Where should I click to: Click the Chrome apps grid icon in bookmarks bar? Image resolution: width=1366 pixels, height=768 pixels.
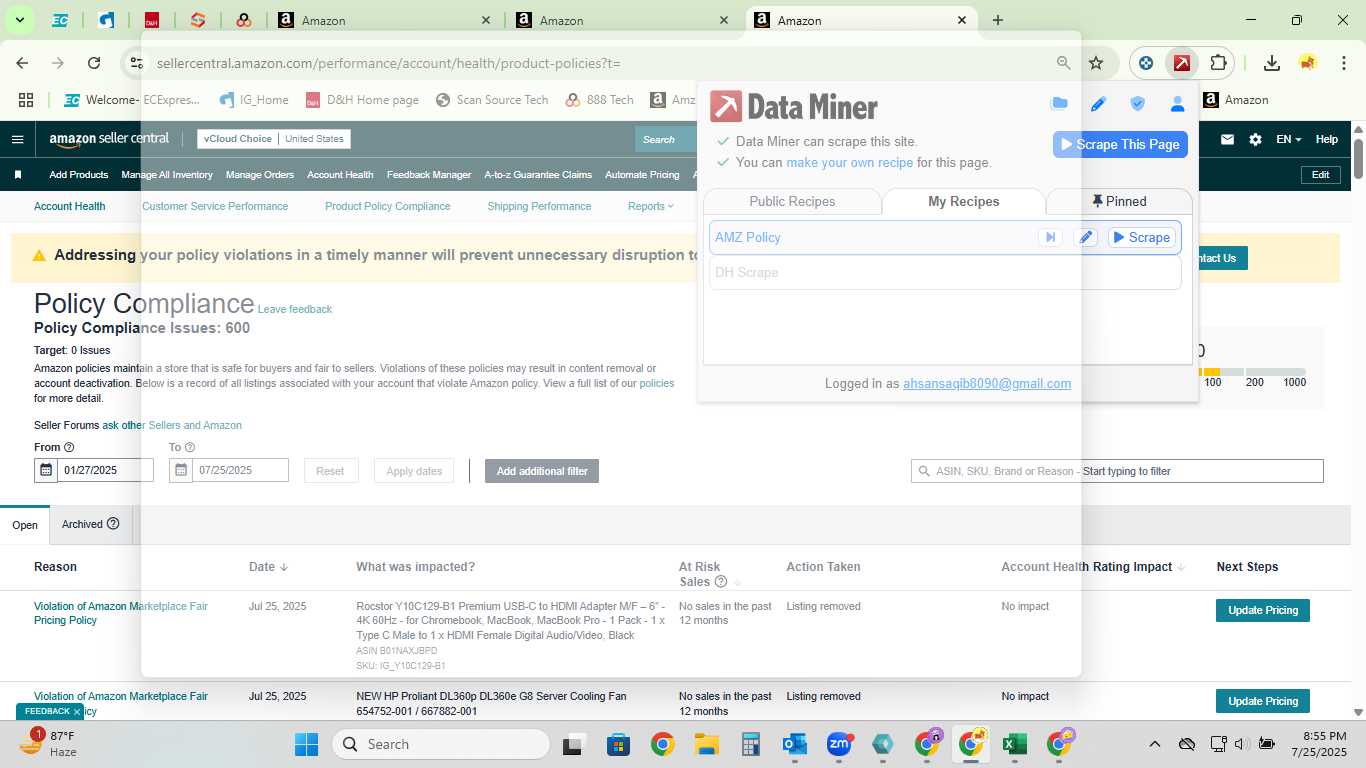click(26, 100)
